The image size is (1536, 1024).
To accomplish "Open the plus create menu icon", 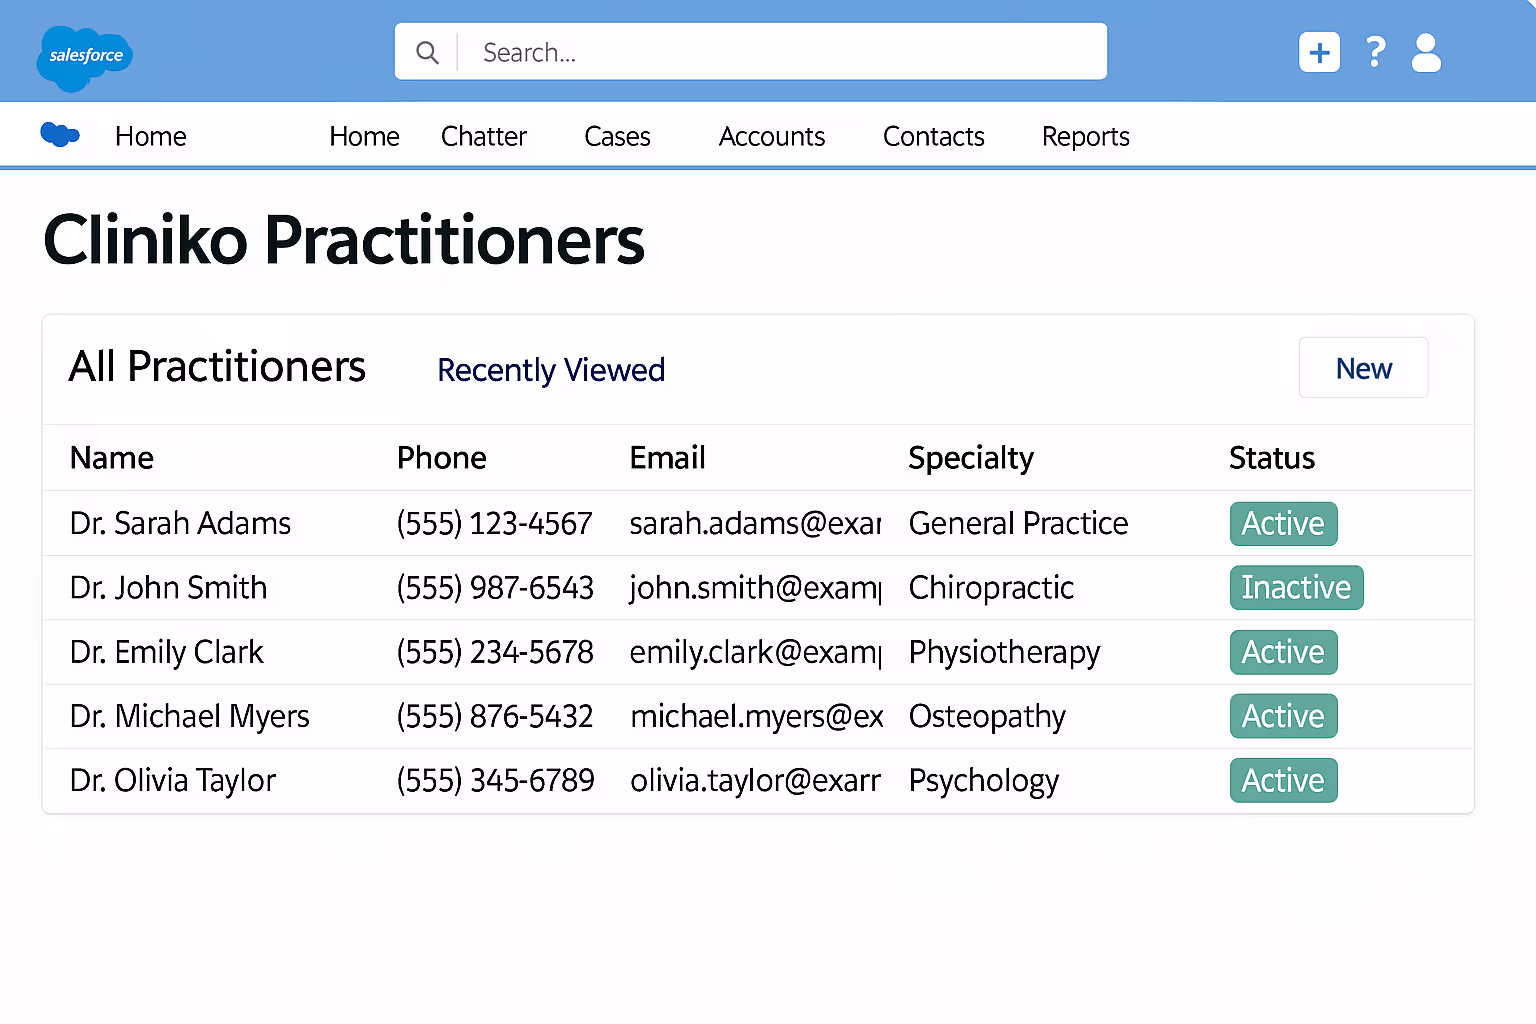I will pos(1319,52).
